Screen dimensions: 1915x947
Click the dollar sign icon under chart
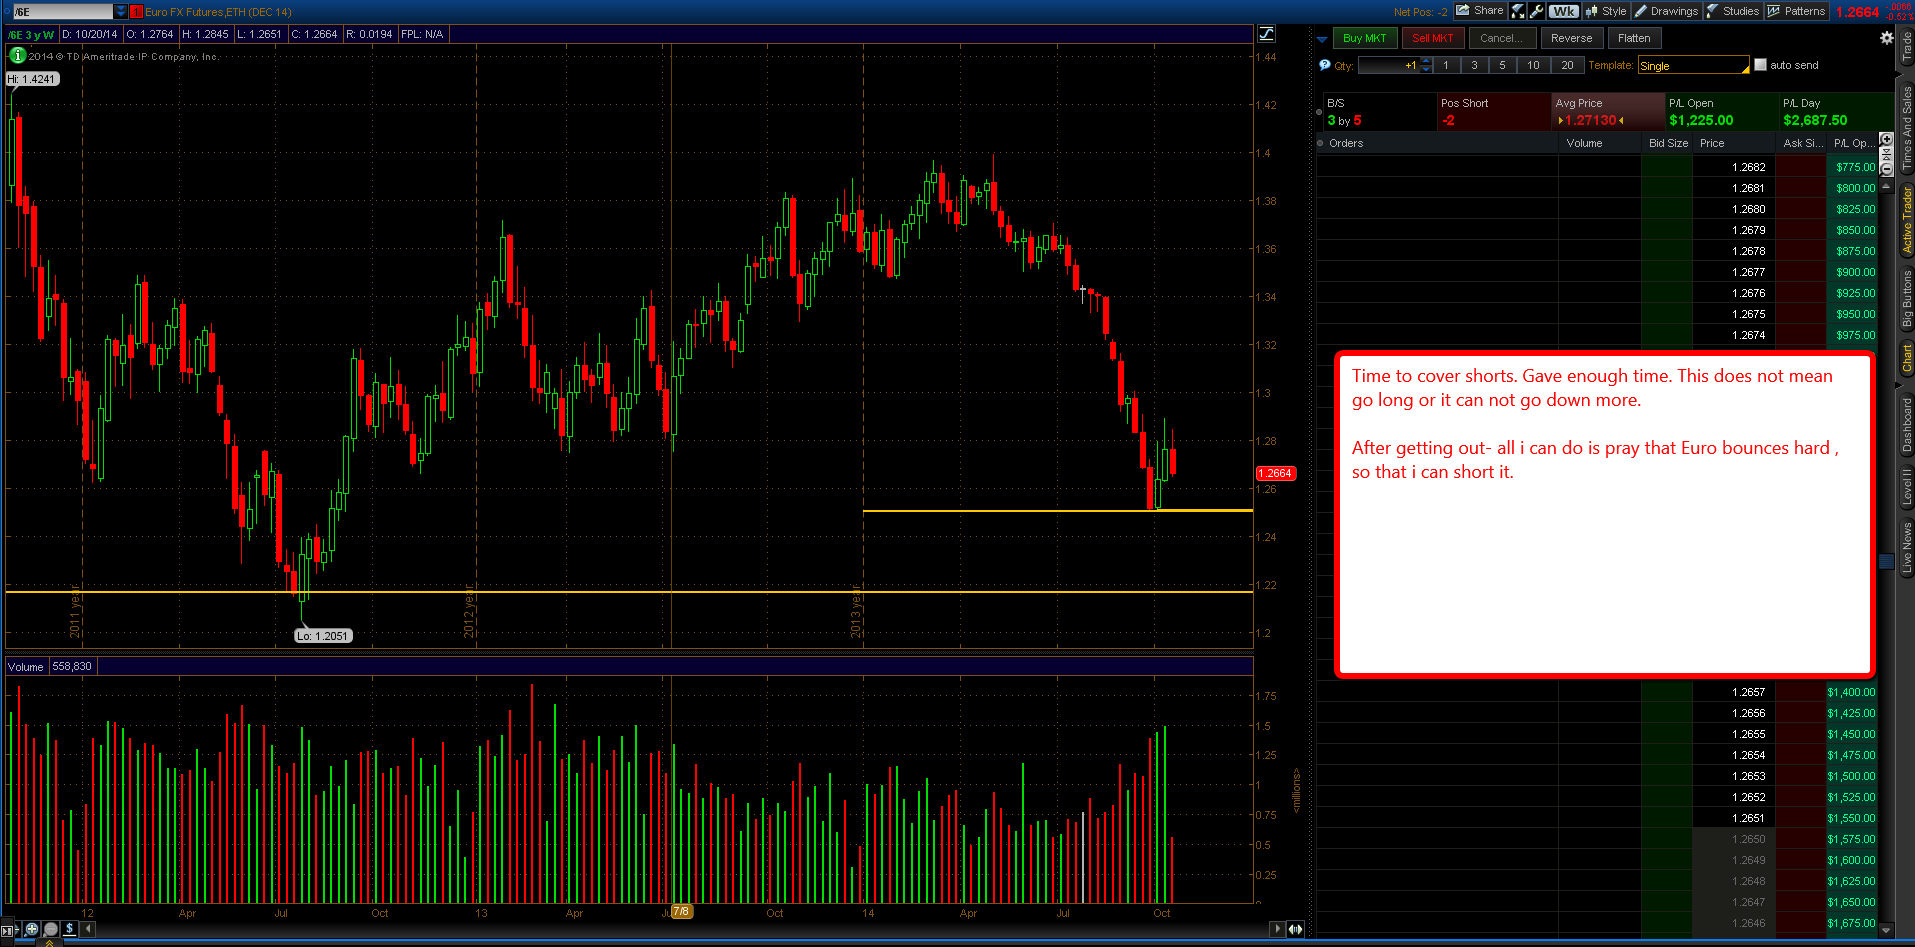(x=70, y=929)
